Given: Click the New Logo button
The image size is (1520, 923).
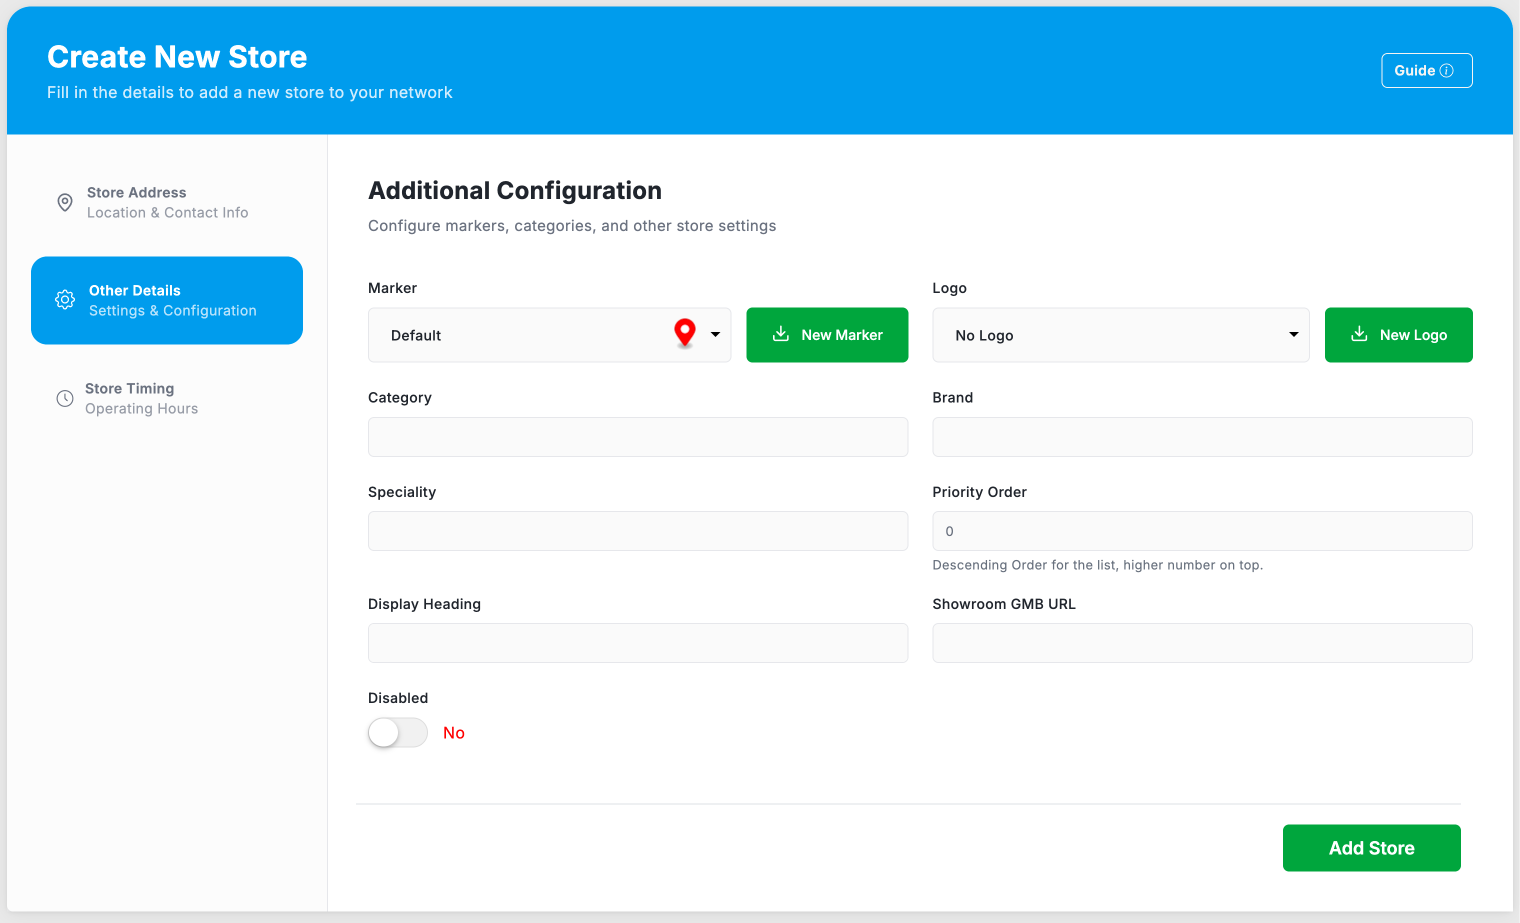Looking at the screenshot, I should pos(1399,335).
